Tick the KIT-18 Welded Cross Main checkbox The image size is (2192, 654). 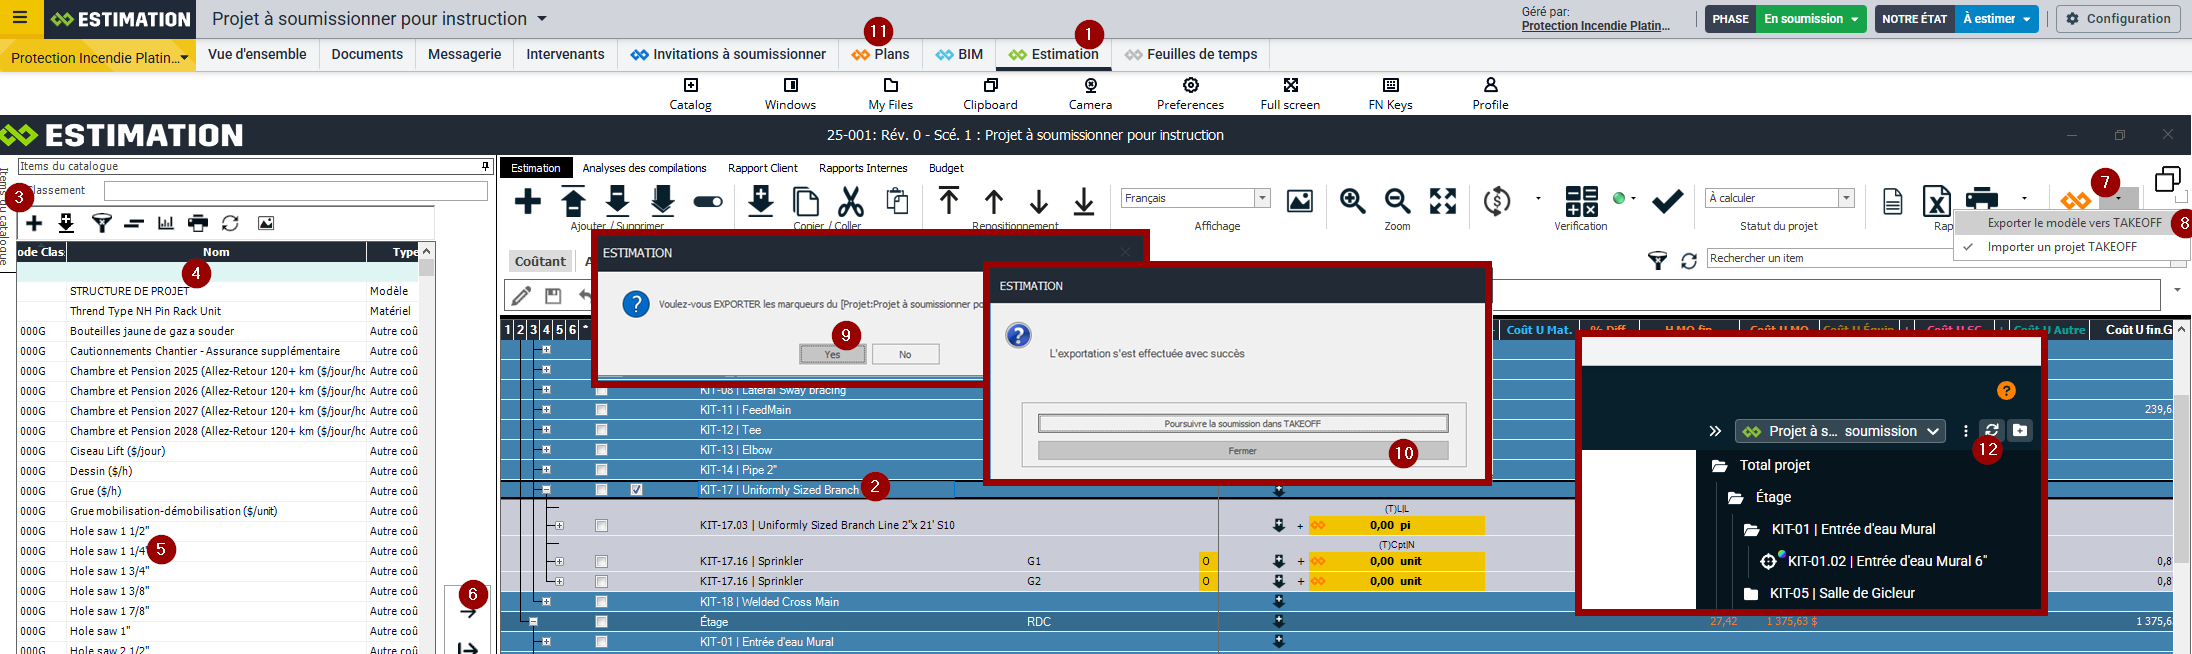(x=601, y=602)
